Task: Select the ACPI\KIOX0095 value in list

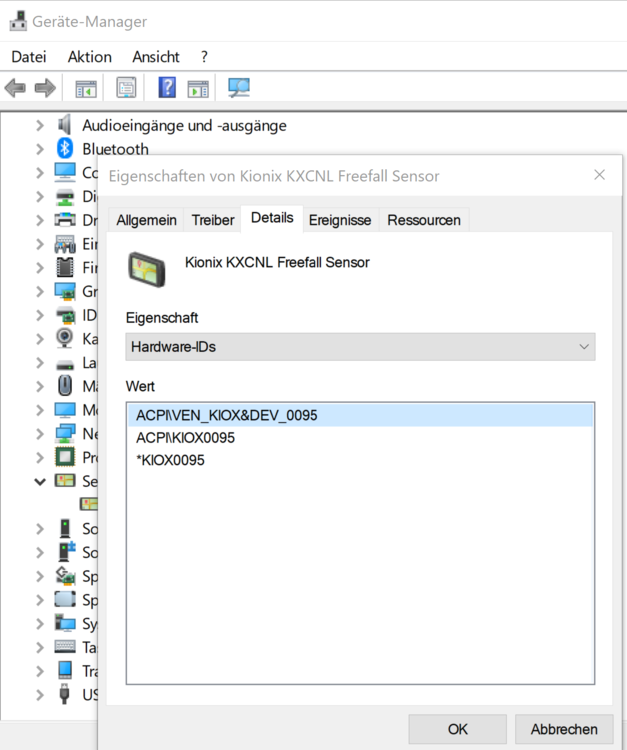Action: [x=185, y=438]
